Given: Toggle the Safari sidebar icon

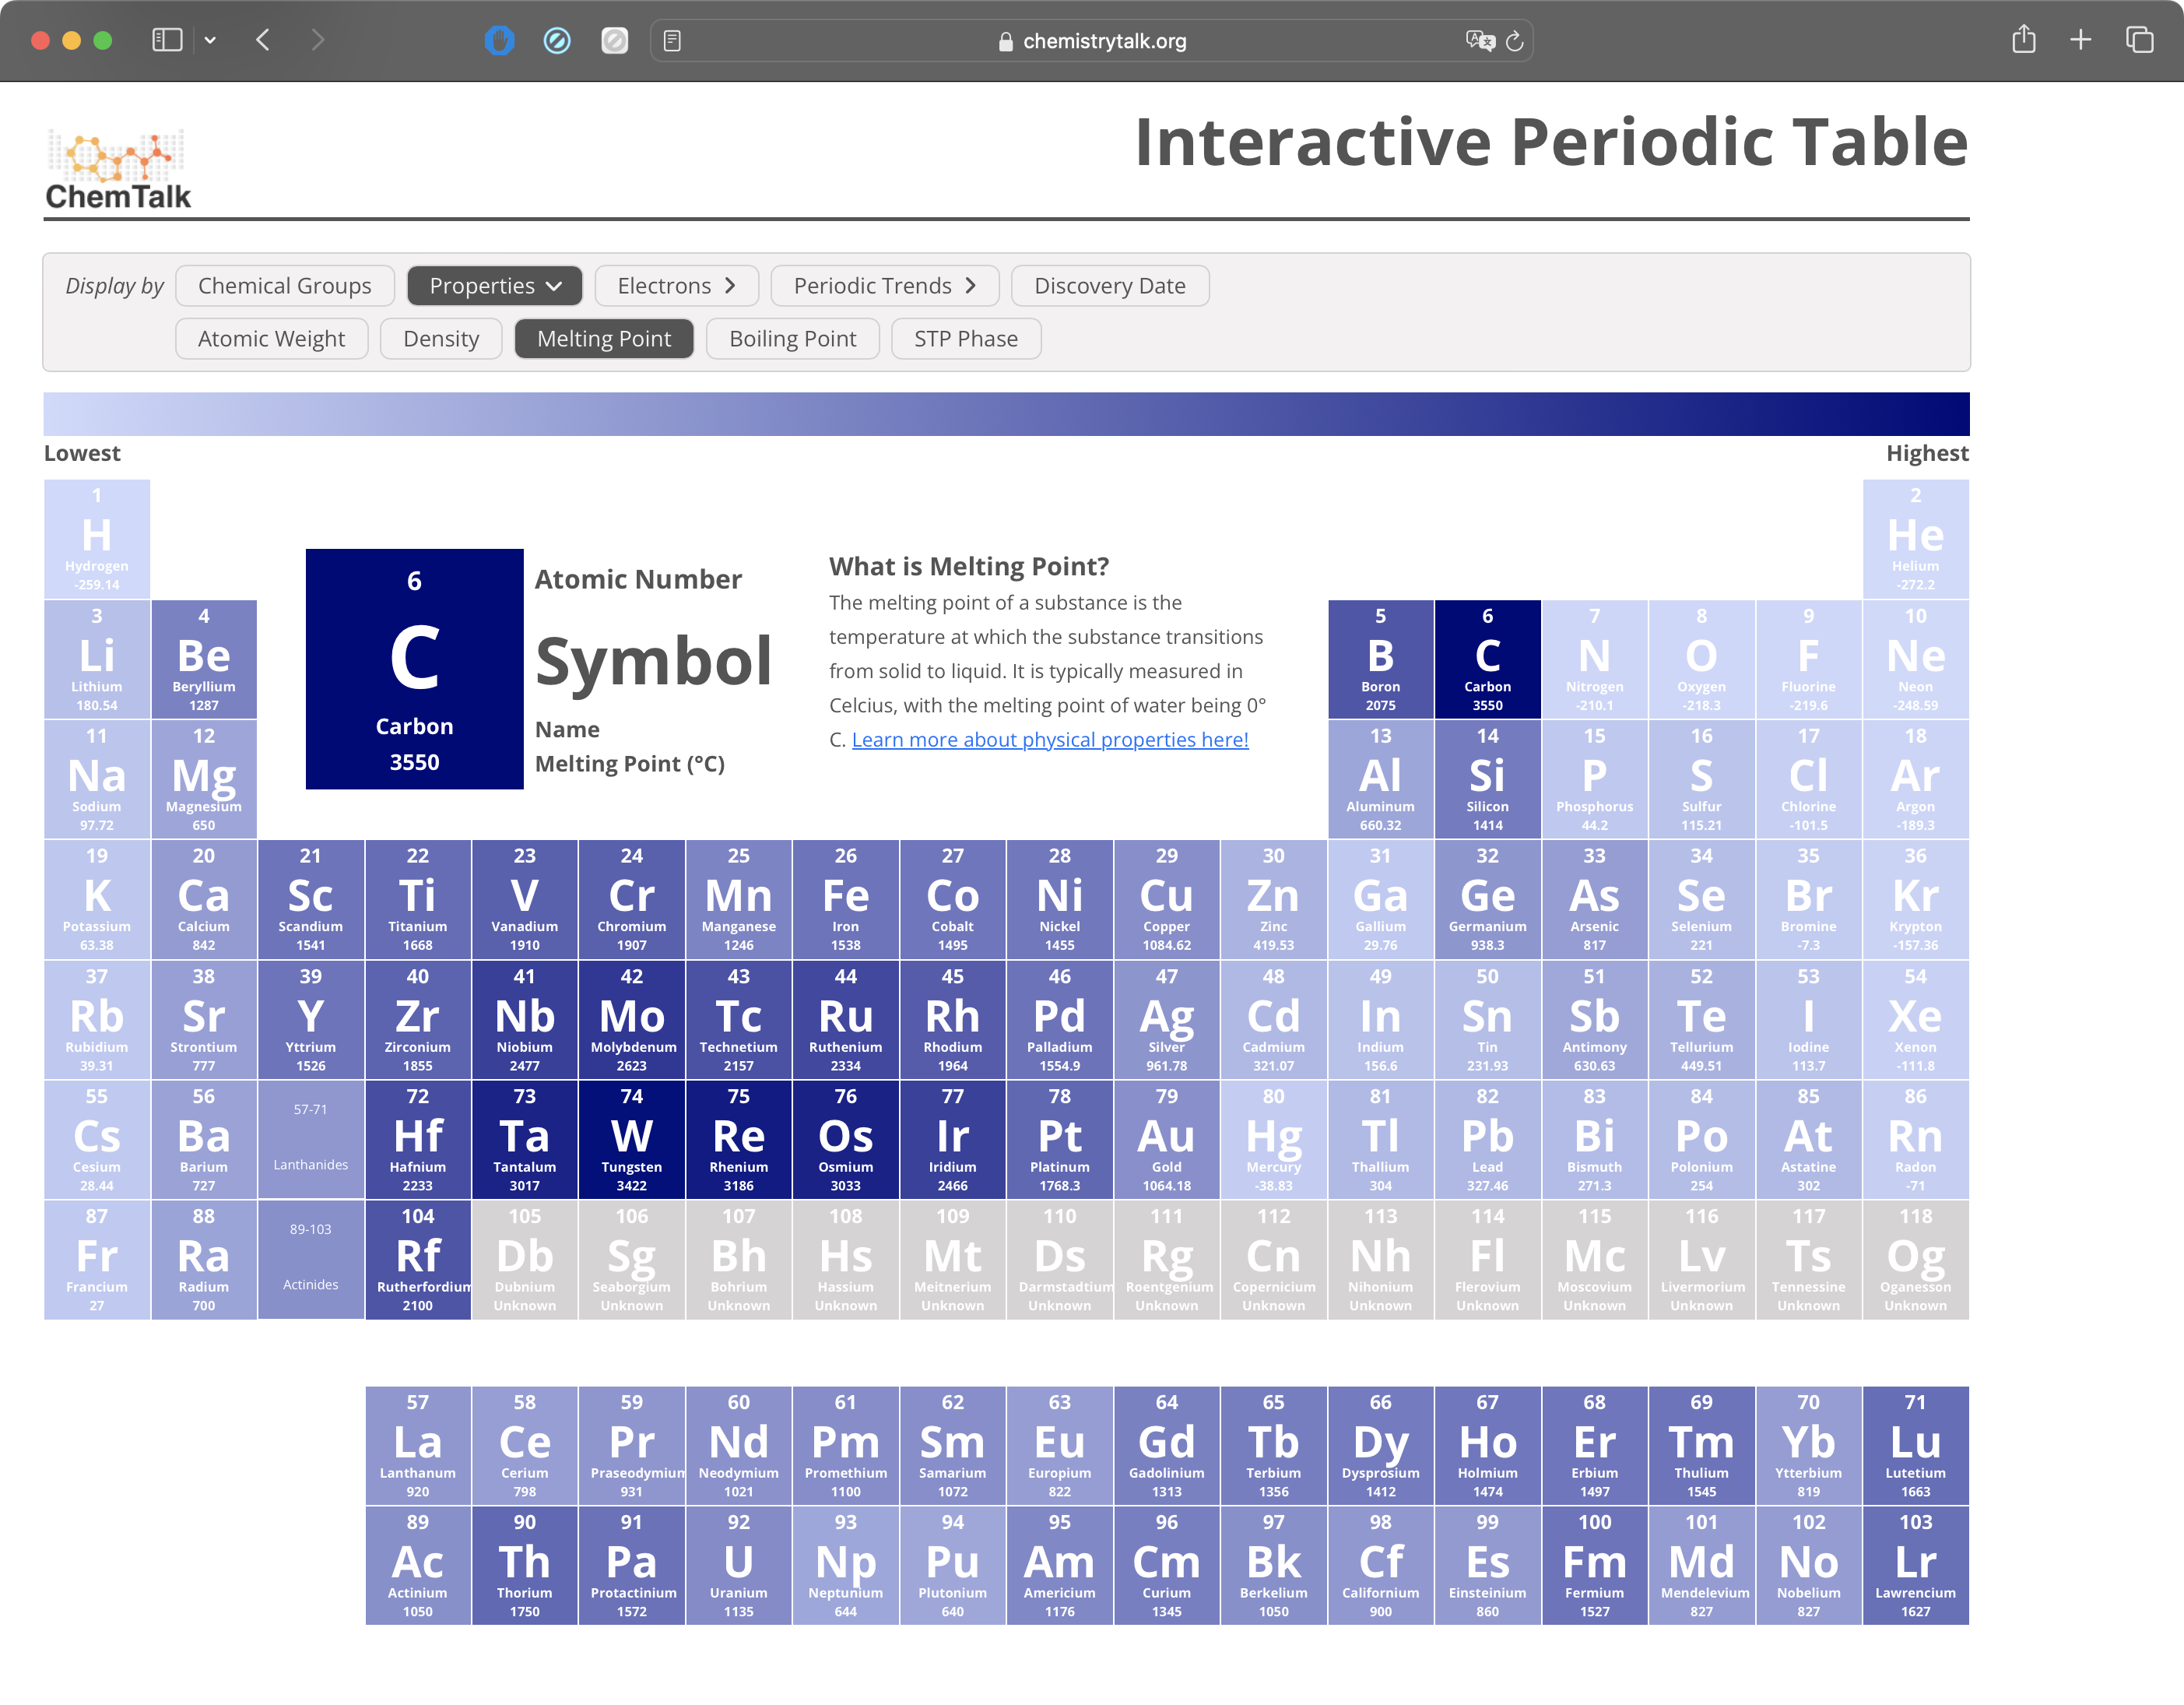Looking at the screenshot, I should (x=167, y=40).
